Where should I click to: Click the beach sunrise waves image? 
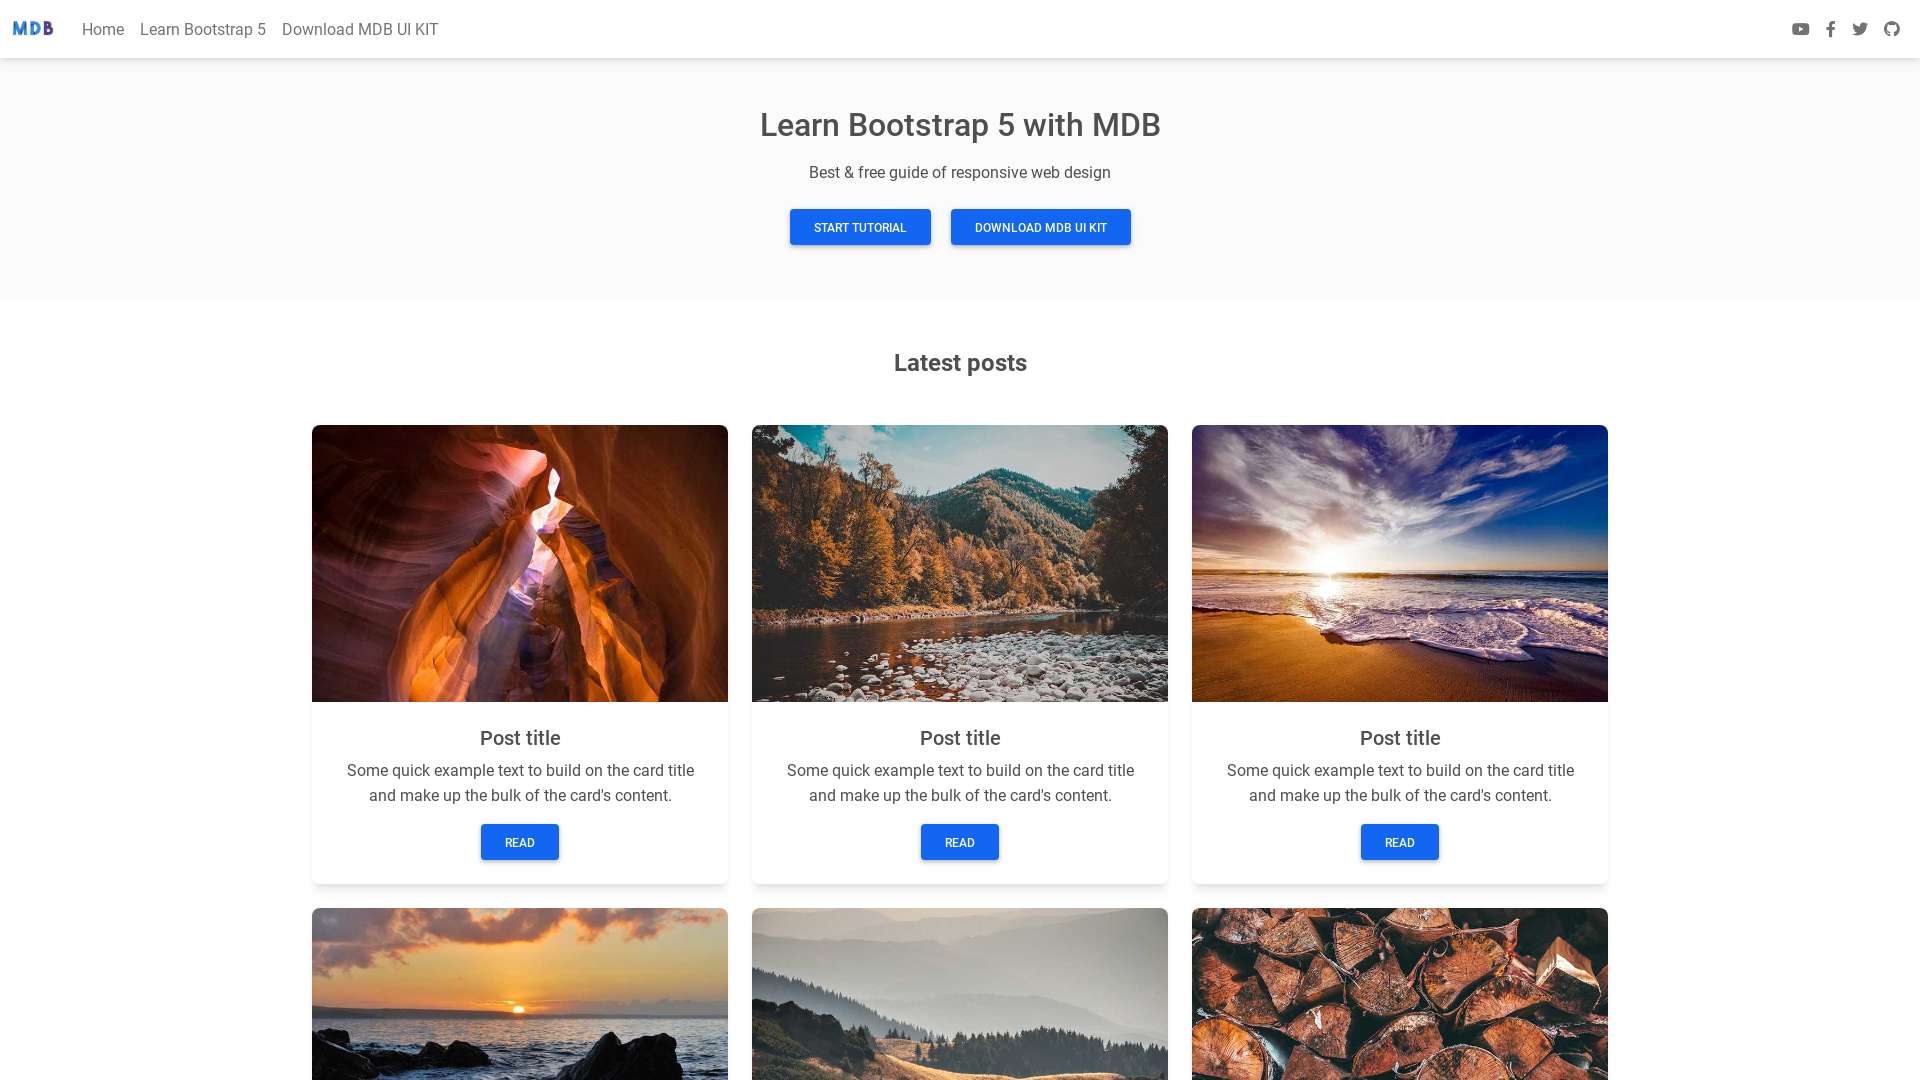tap(1400, 563)
